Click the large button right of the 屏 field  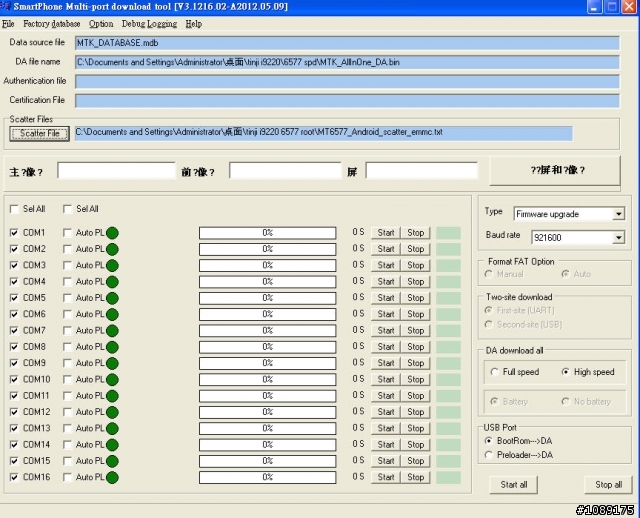[x=555, y=171]
